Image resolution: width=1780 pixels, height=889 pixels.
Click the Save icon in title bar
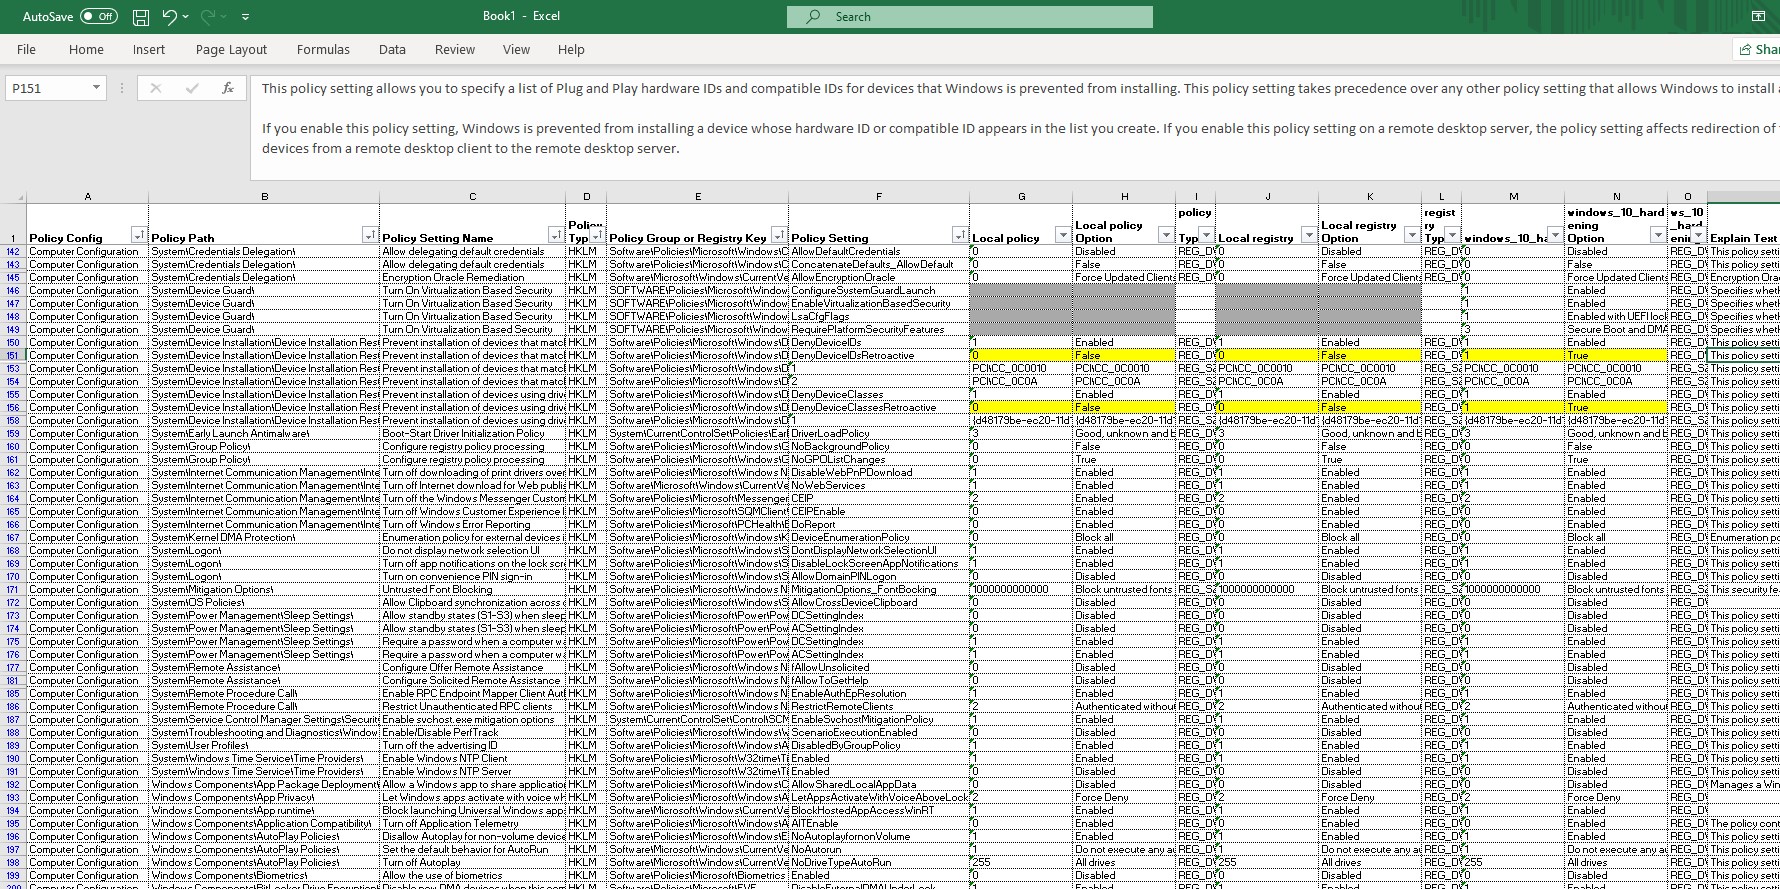(x=141, y=17)
